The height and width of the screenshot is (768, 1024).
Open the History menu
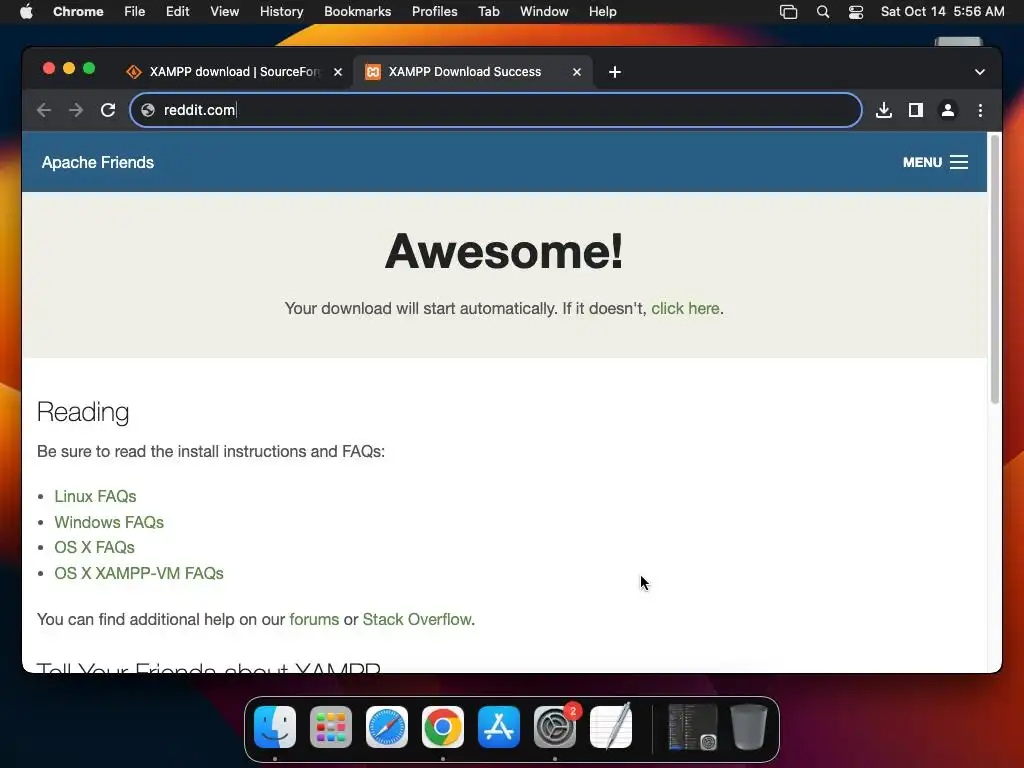coord(281,12)
